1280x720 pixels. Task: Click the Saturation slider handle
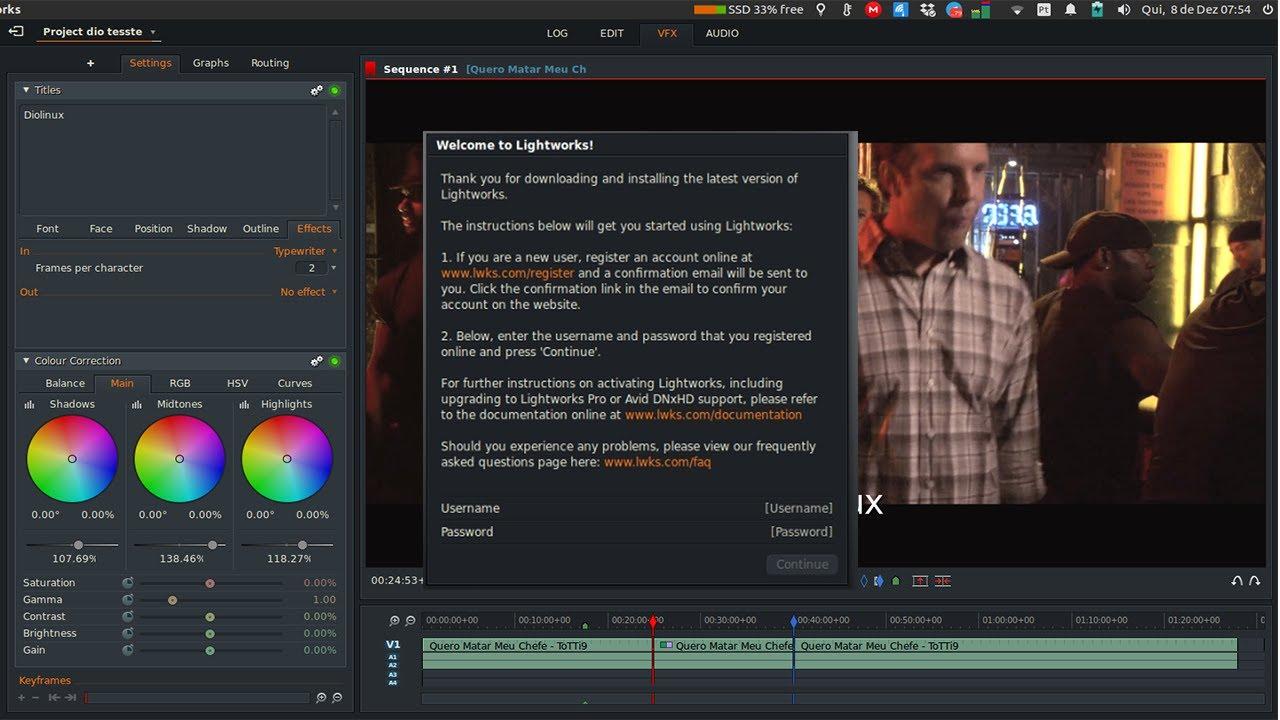coord(210,583)
